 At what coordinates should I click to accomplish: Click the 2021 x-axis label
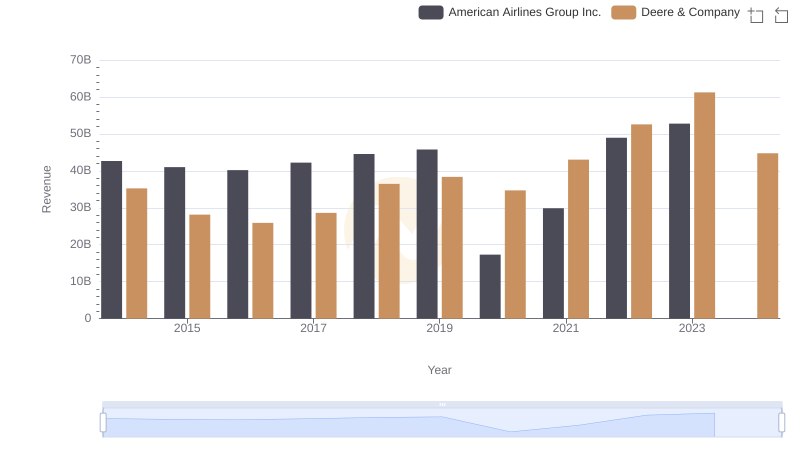tap(566, 328)
